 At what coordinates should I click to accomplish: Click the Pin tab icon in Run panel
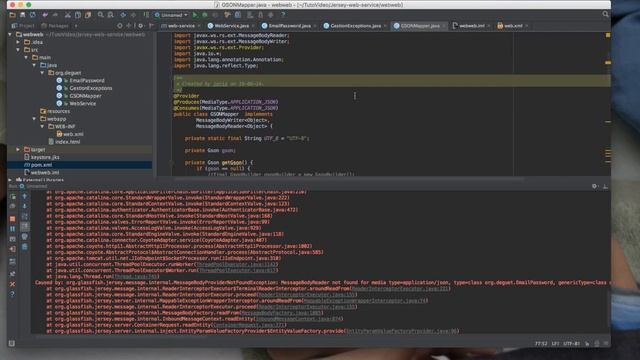point(13,273)
